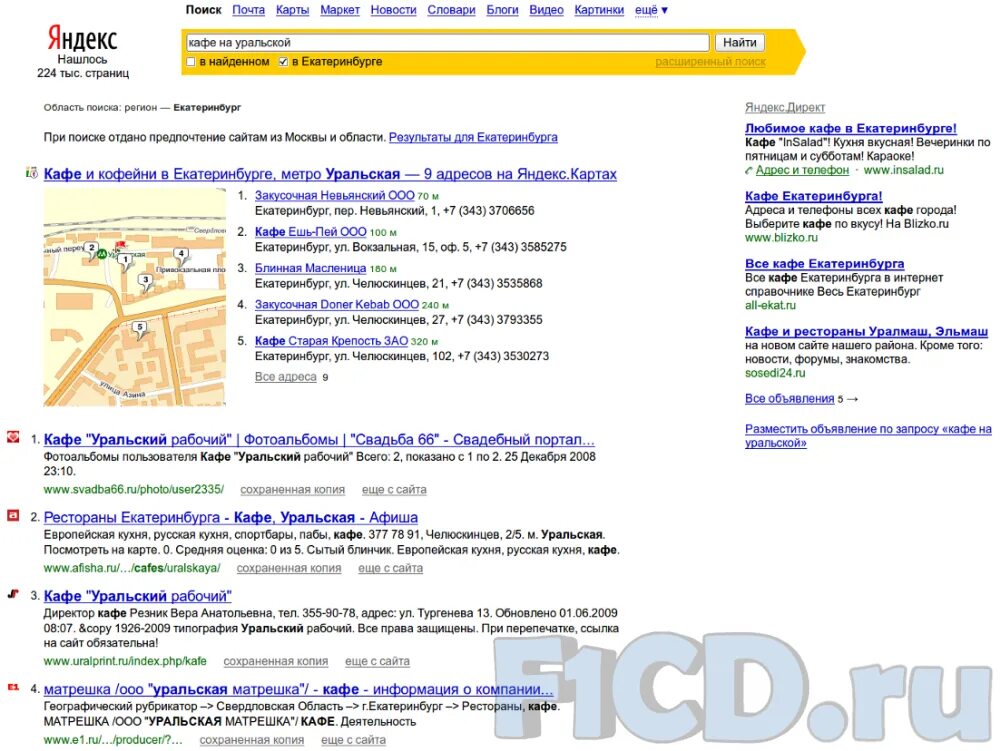Click the favicon beside the uralprint result 3
Screen dimensions: 1000x751
(x=13, y=594)
